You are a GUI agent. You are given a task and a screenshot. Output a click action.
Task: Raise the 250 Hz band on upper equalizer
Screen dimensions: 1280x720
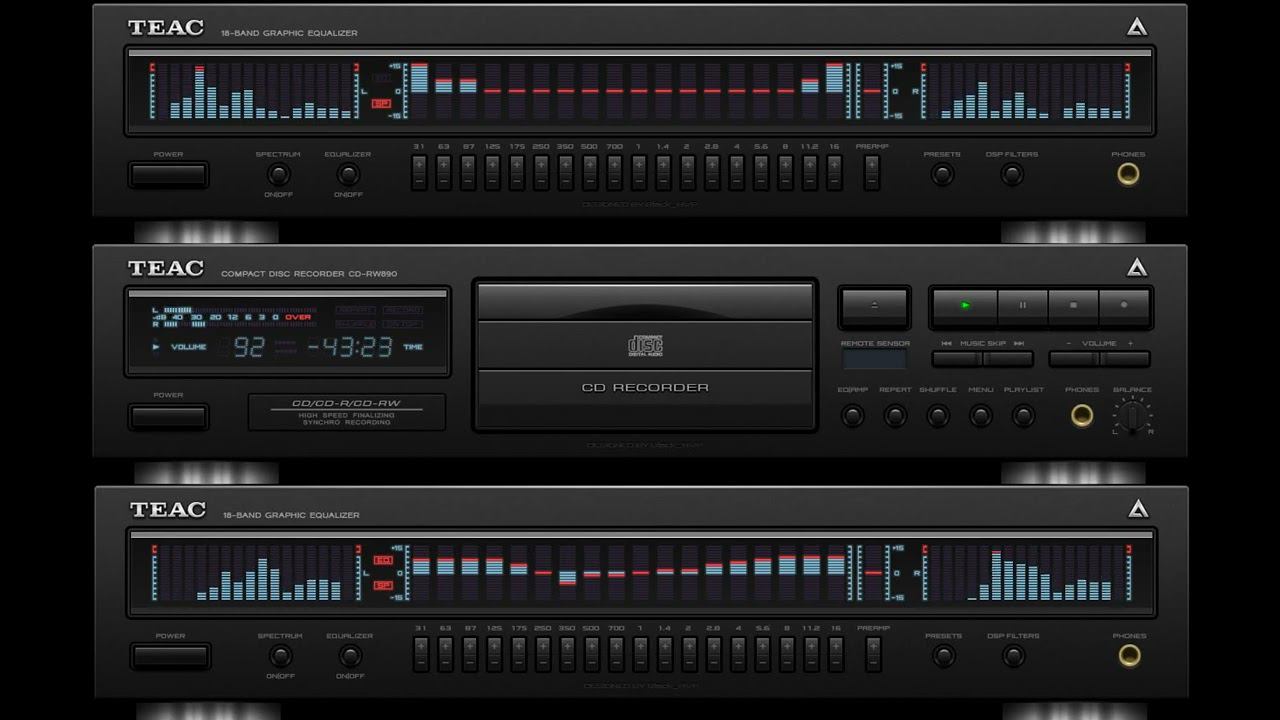click(x=541, y=164)
